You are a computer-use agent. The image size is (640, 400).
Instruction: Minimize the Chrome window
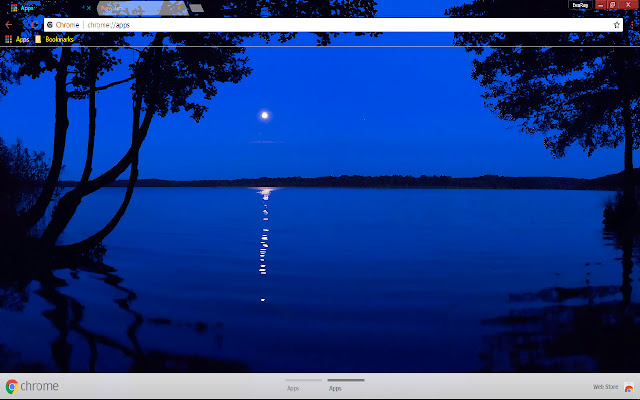(x=600, y=5)
